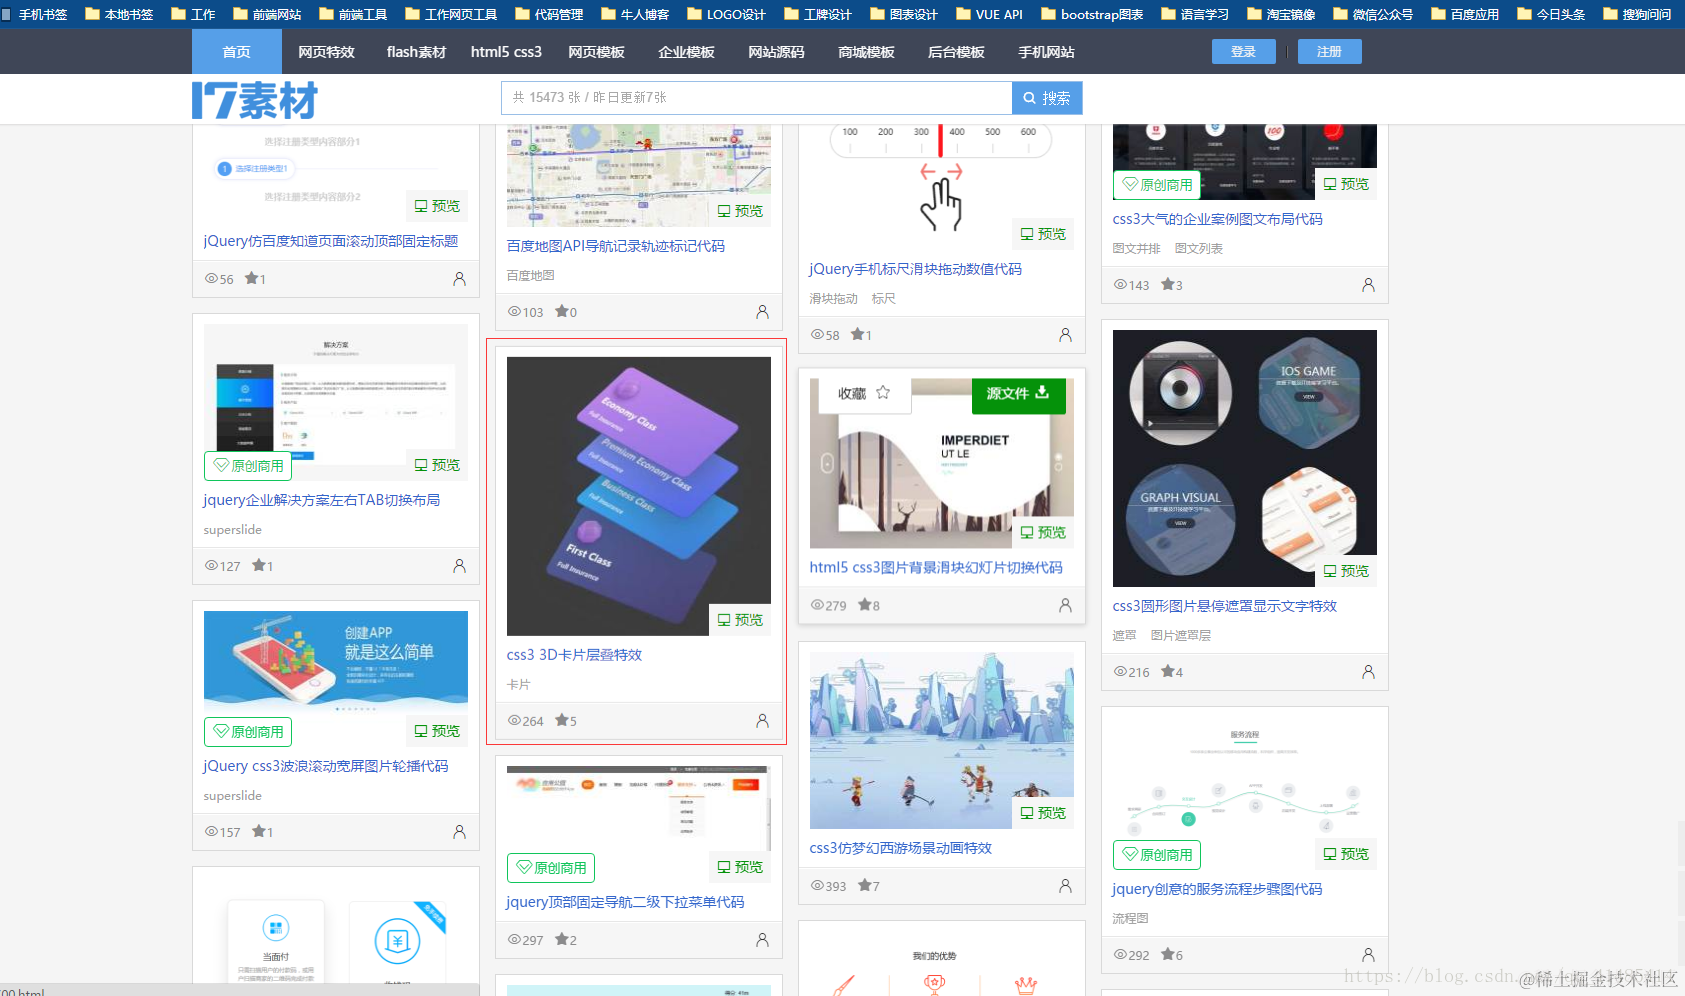Open the css3 3D卡片层叠特效 title link

click(574, 655)
